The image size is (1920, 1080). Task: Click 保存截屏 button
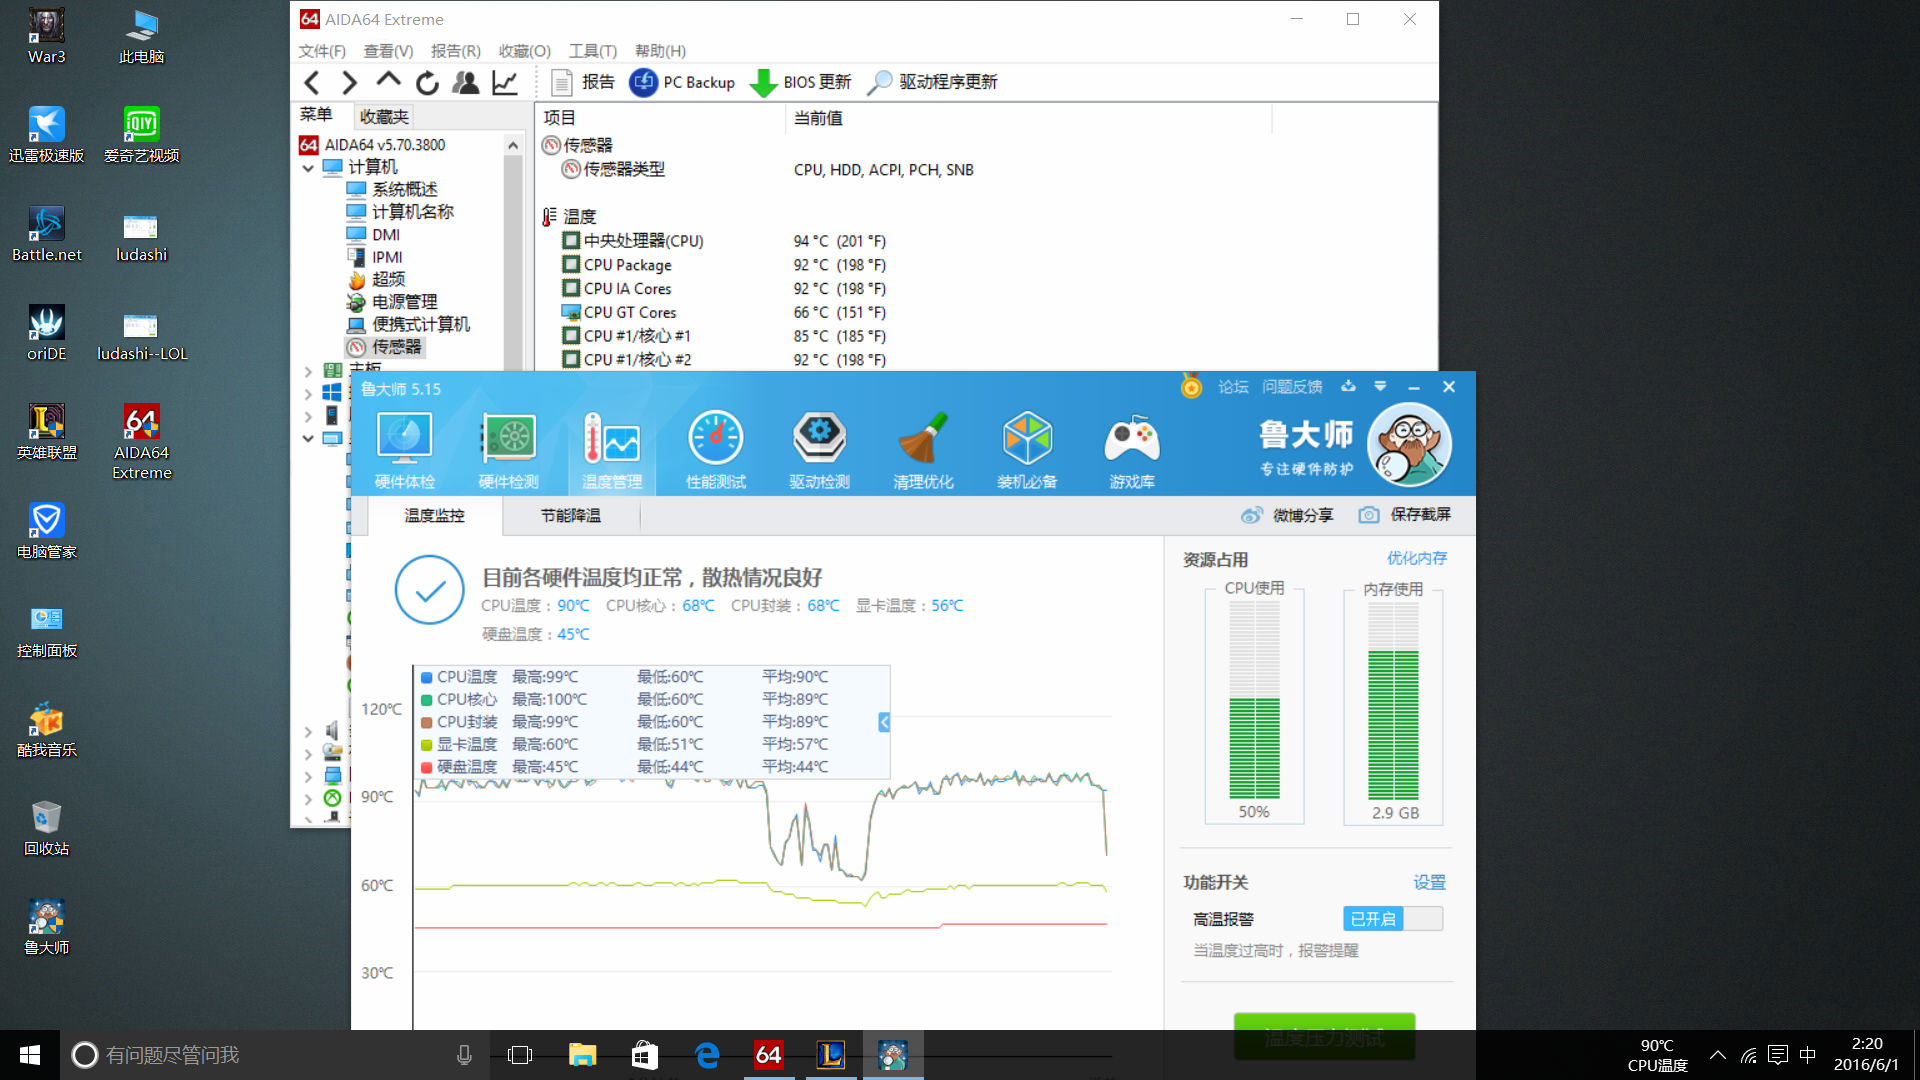click(1405, 514)
